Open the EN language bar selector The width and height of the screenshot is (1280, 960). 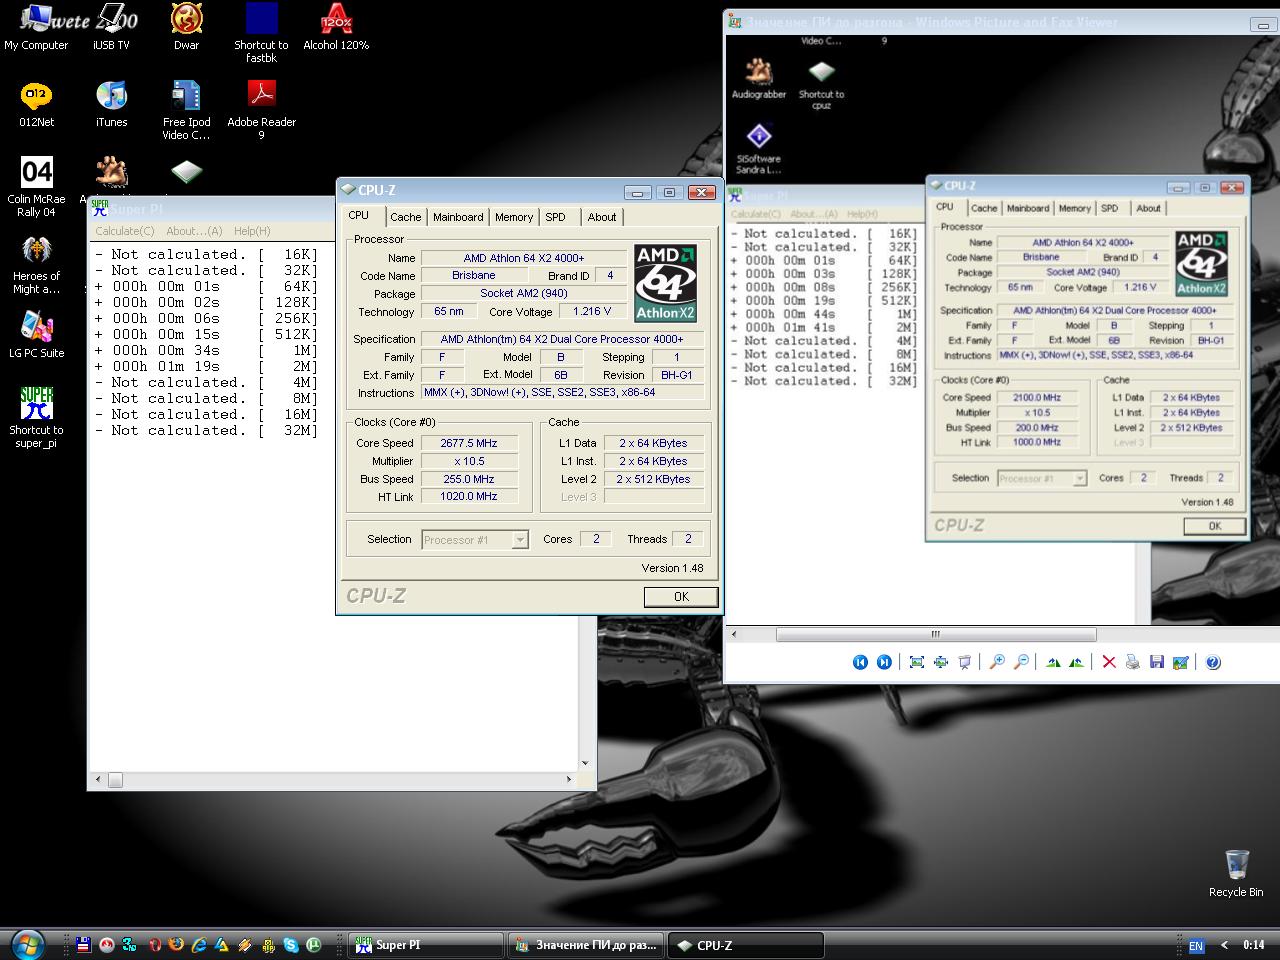click(x=1195, y=945)
